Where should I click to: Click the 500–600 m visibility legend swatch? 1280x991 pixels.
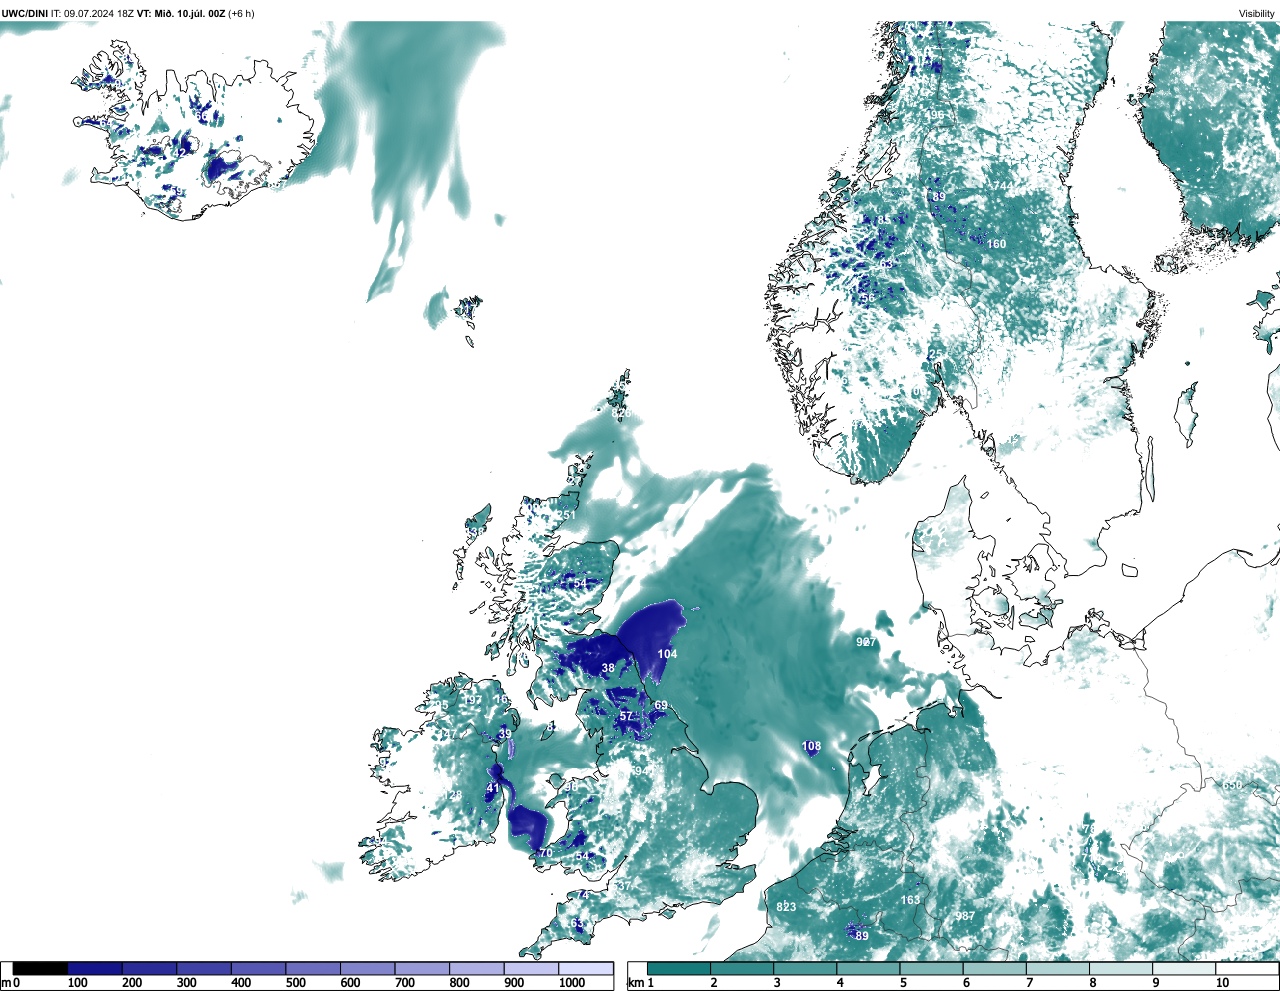(x=313, y=968)
